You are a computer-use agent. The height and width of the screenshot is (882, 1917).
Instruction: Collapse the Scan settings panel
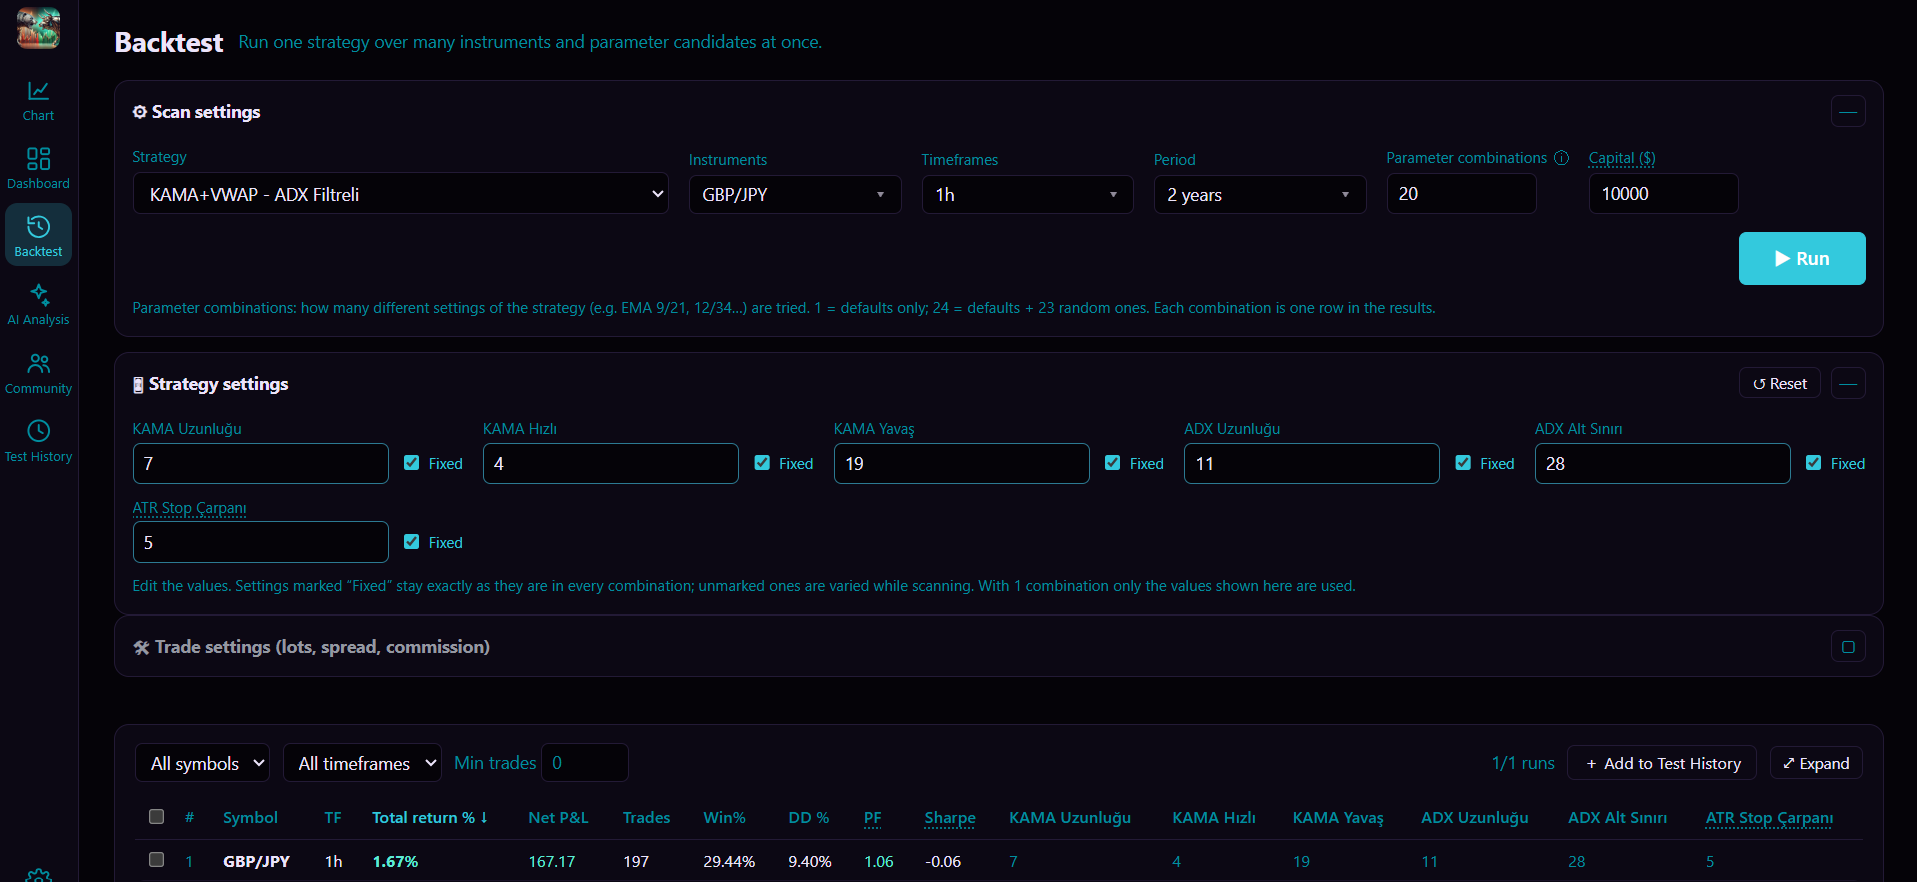coord(1848,112)
